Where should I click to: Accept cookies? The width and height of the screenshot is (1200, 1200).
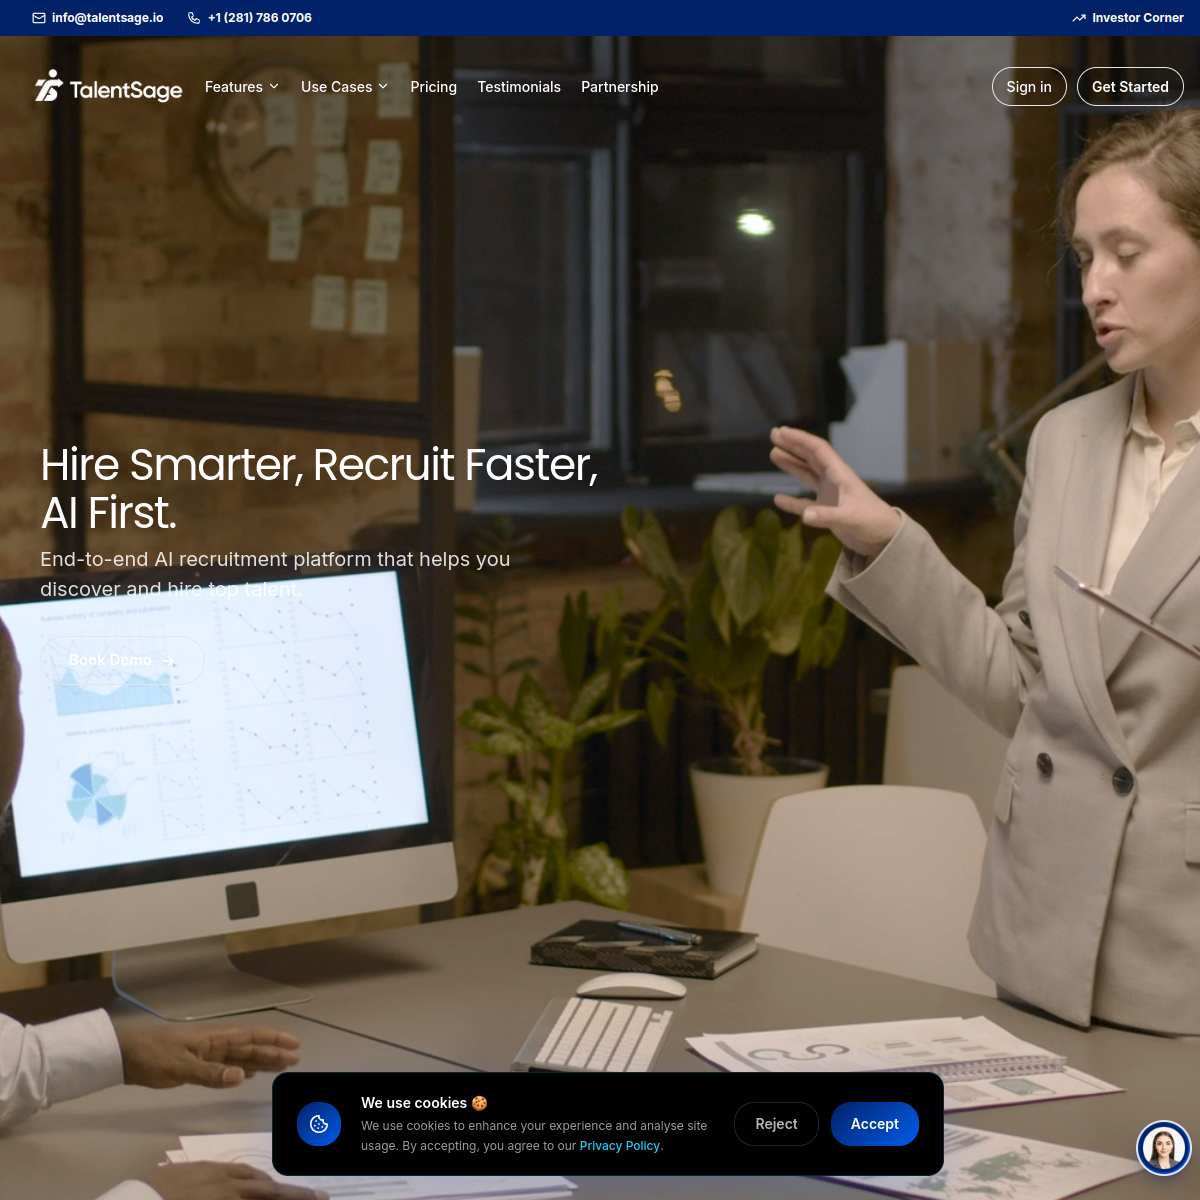click(875, 1124)
